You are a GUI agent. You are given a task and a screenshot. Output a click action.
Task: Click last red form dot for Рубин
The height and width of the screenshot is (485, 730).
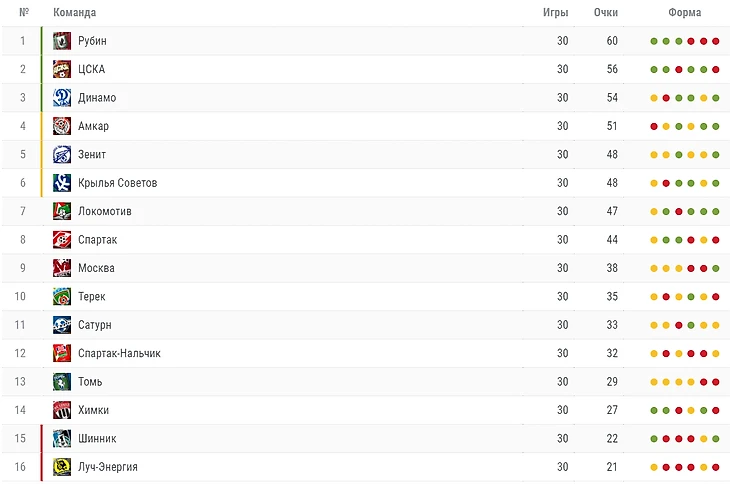coord(716,41)
